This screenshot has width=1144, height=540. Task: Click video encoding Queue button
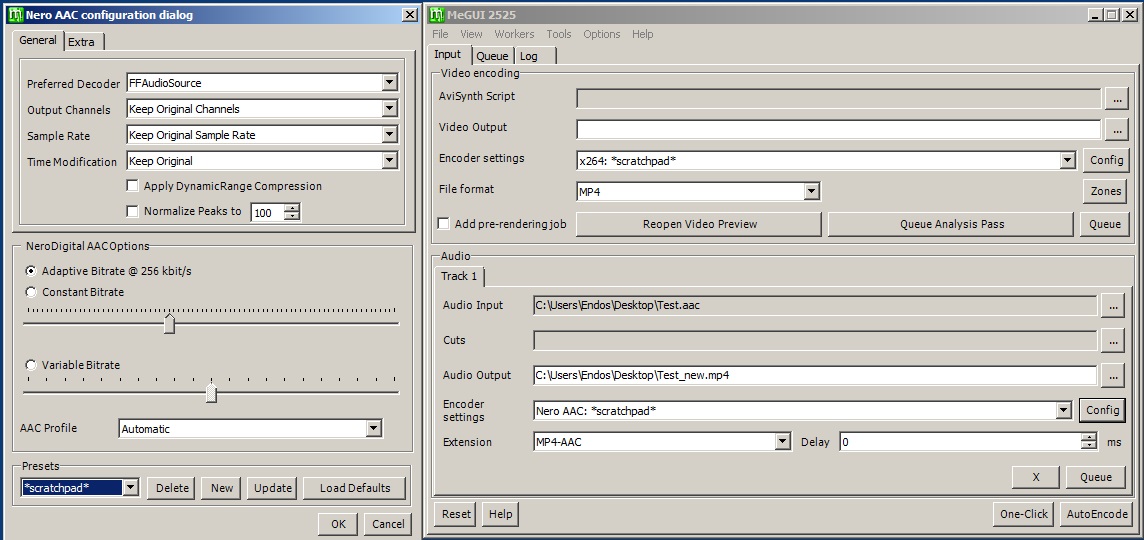click(x=1105, y=224)
